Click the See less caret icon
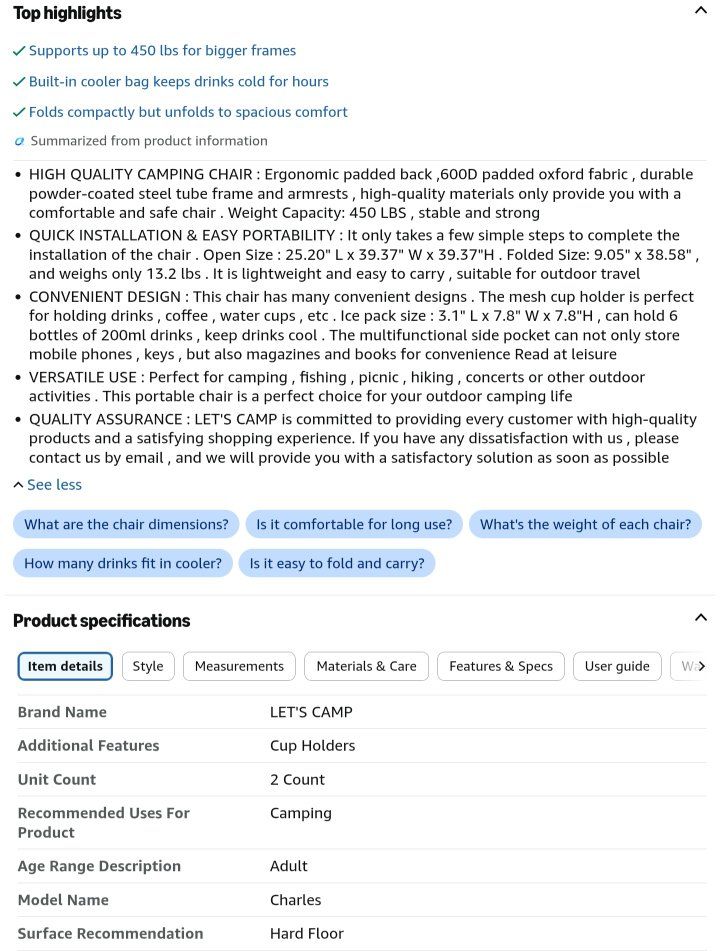Screen dimensions: 720x951 (x=18, y=485)
